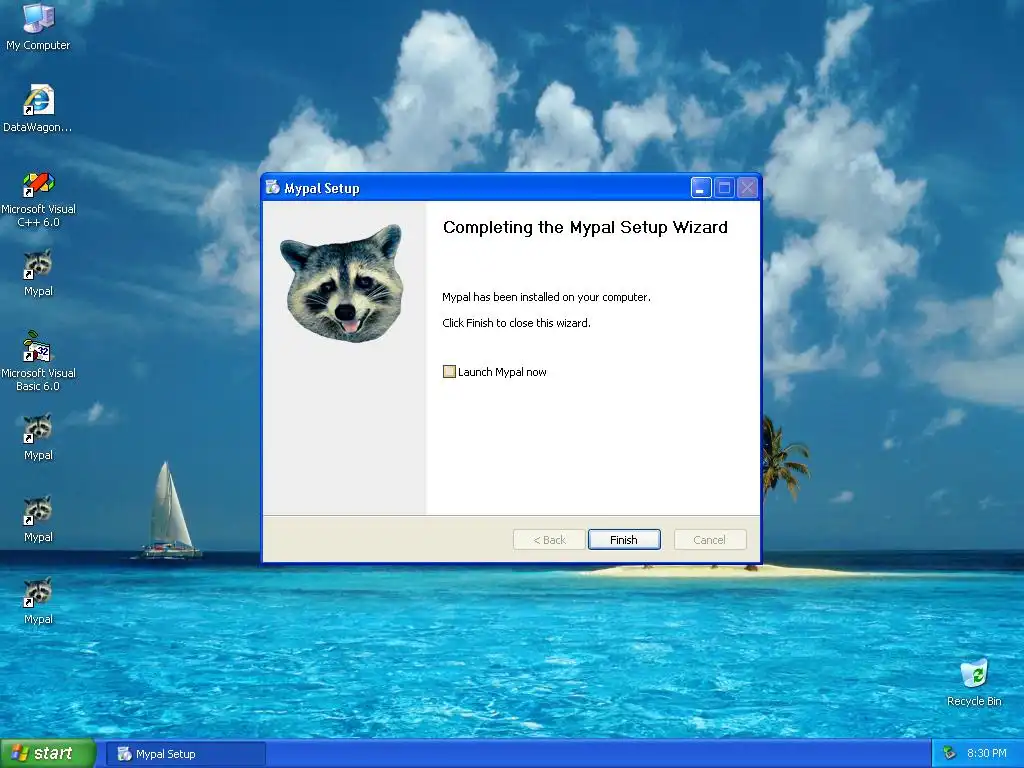
Task: Click the system tray safely-remove icon
Action: pos(949,753)
